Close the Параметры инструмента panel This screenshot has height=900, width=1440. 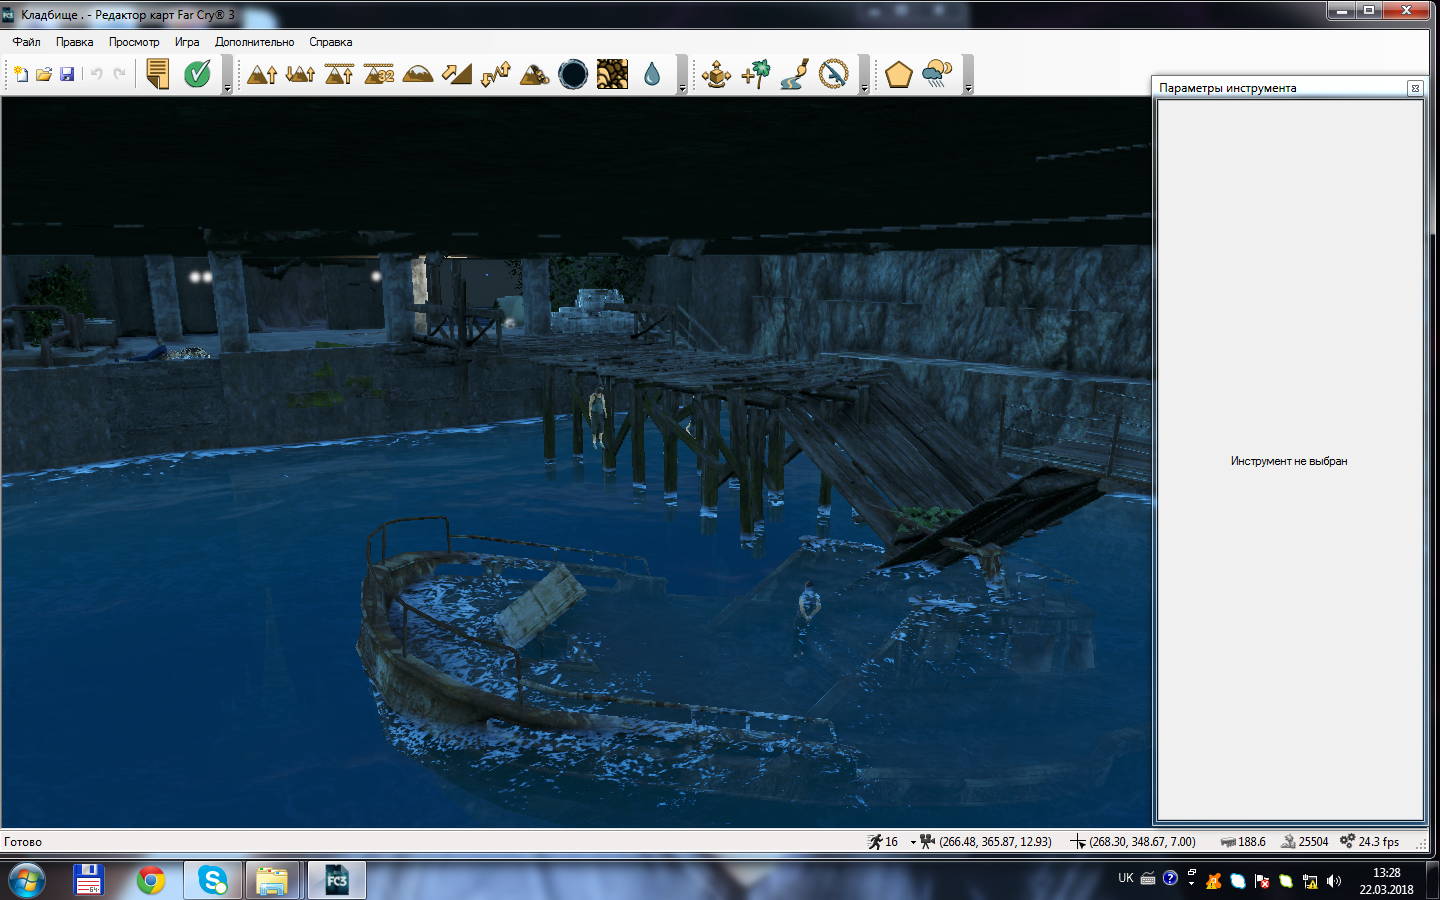click(x=1415, y=88)
